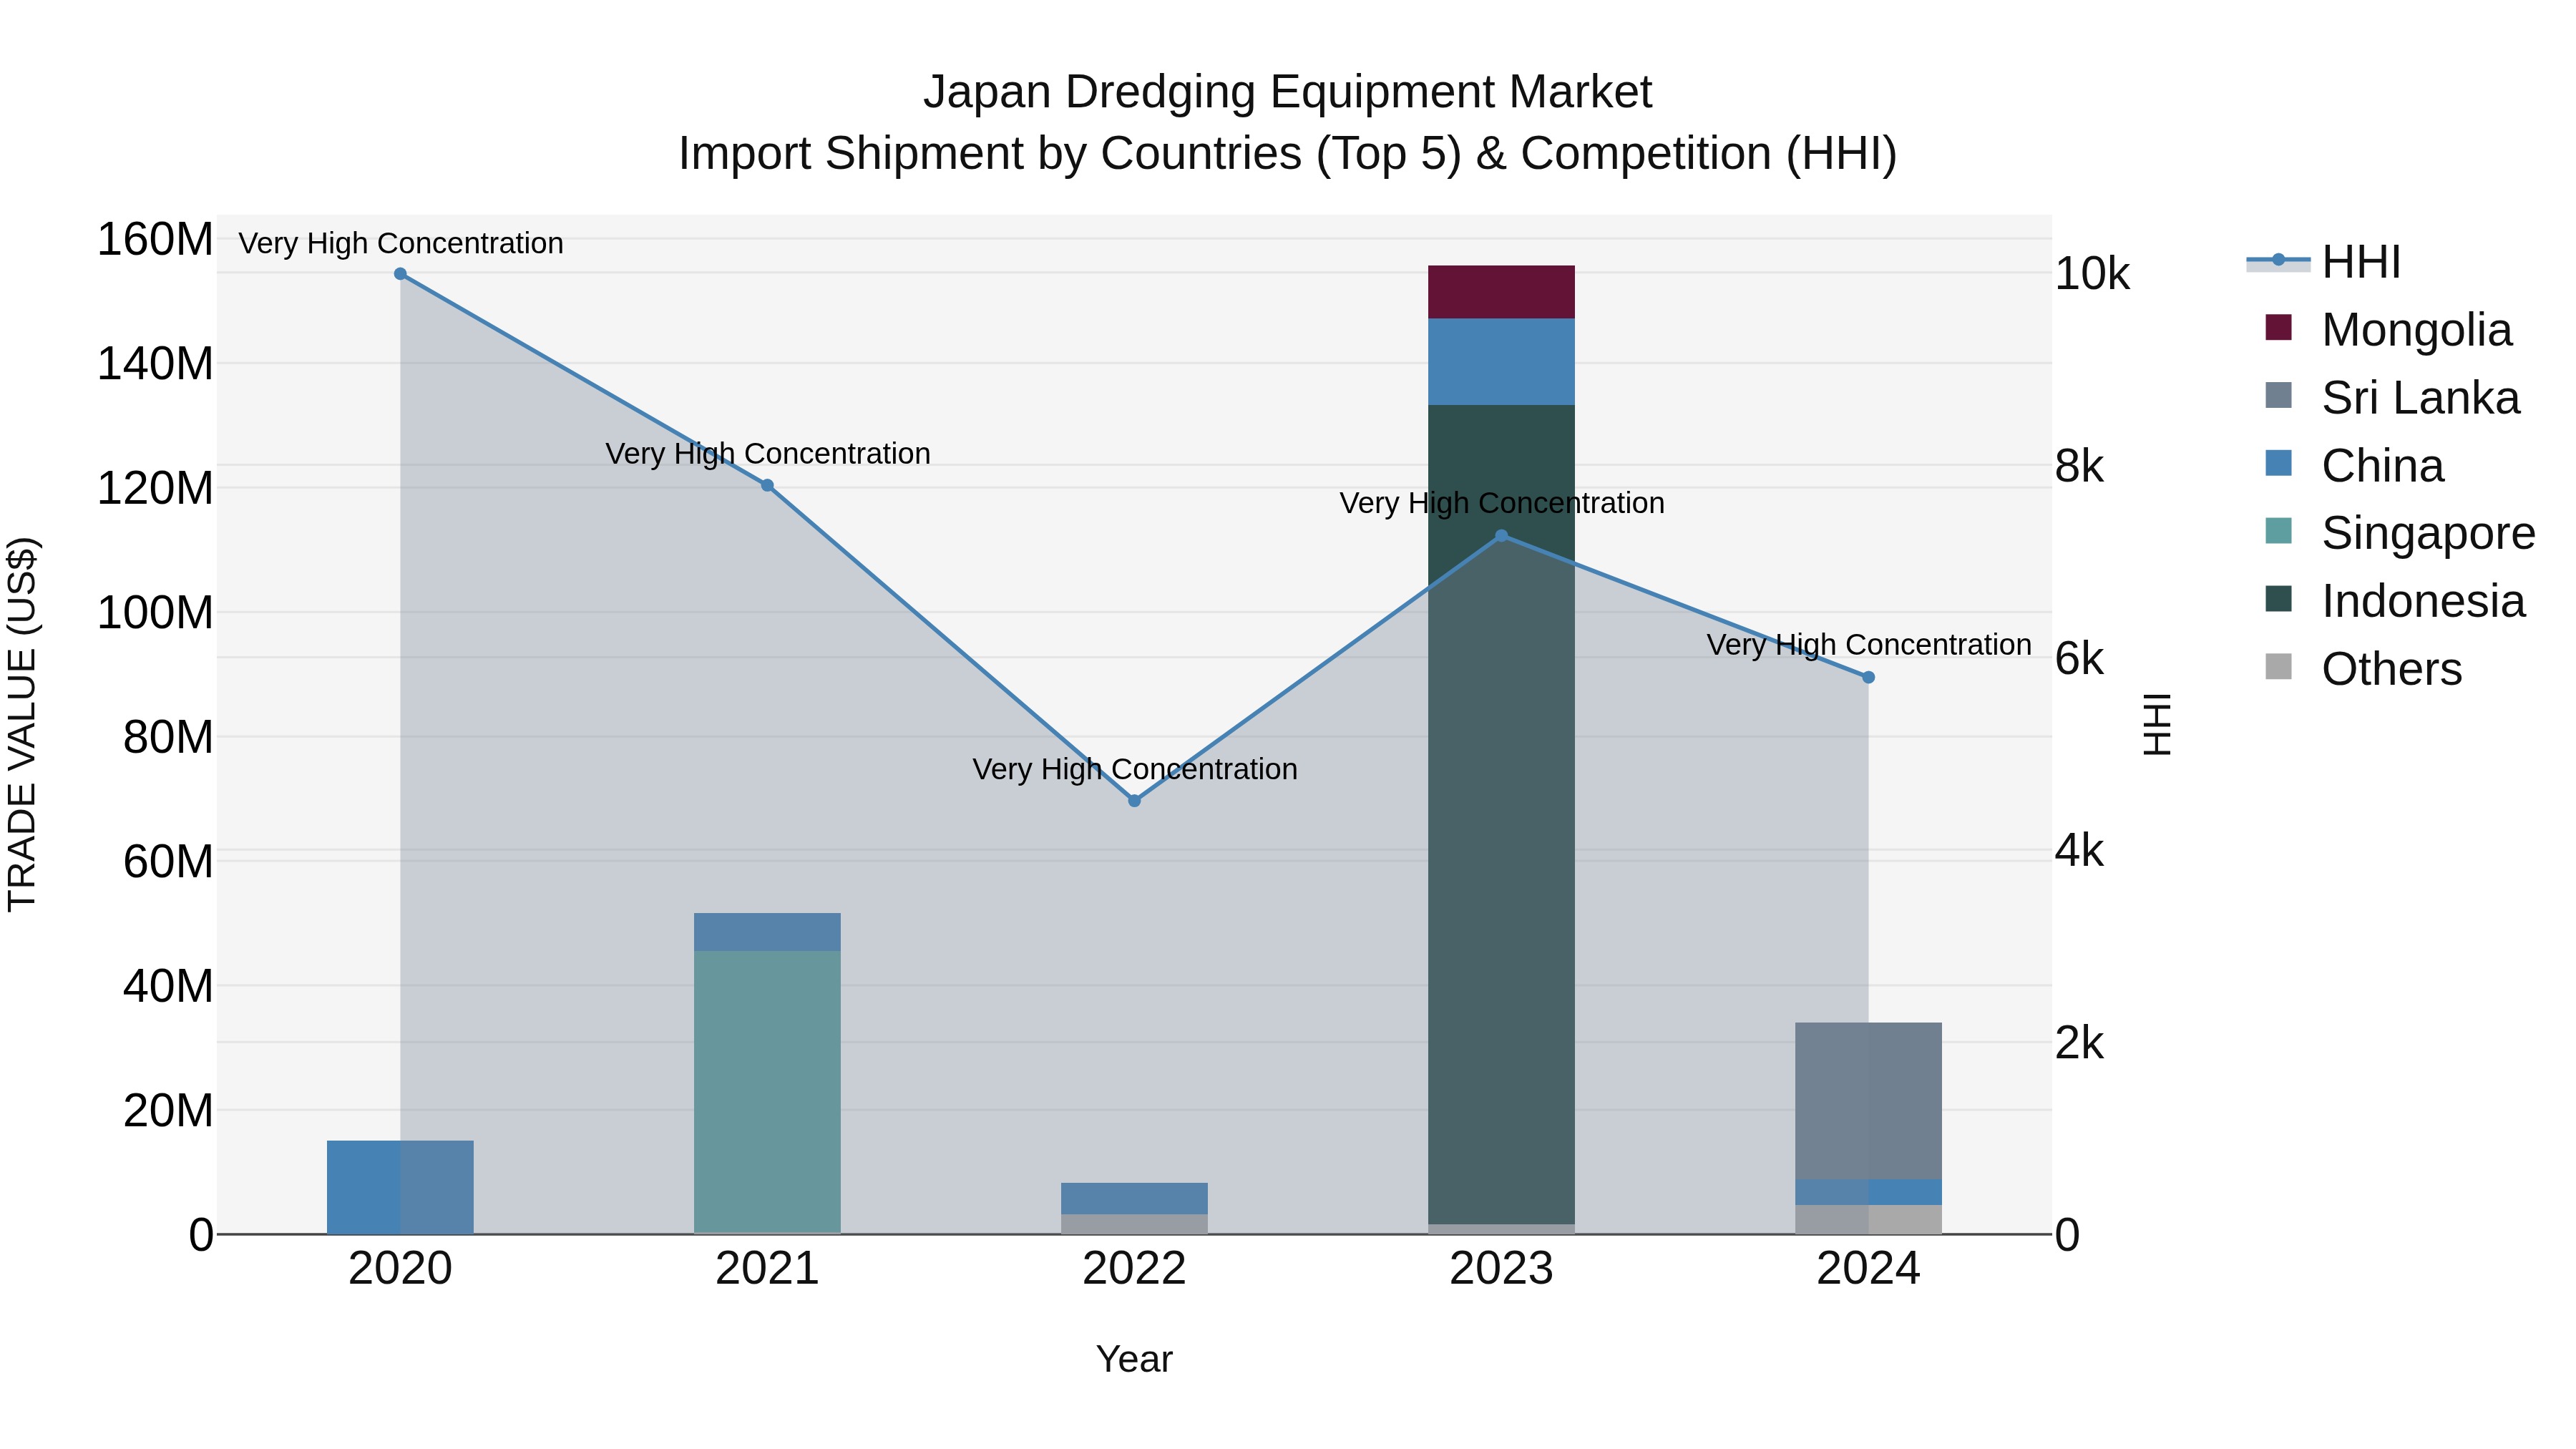
Task: Toggle the Singapore legend entry
Action: [x=2400, y=533]
